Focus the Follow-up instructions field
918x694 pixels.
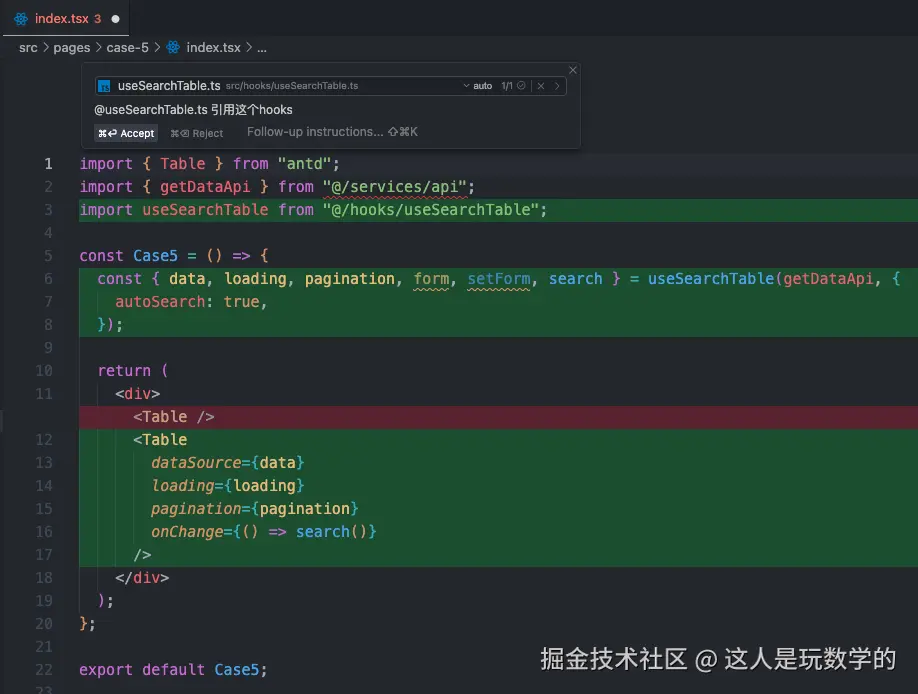click(332, 132)
